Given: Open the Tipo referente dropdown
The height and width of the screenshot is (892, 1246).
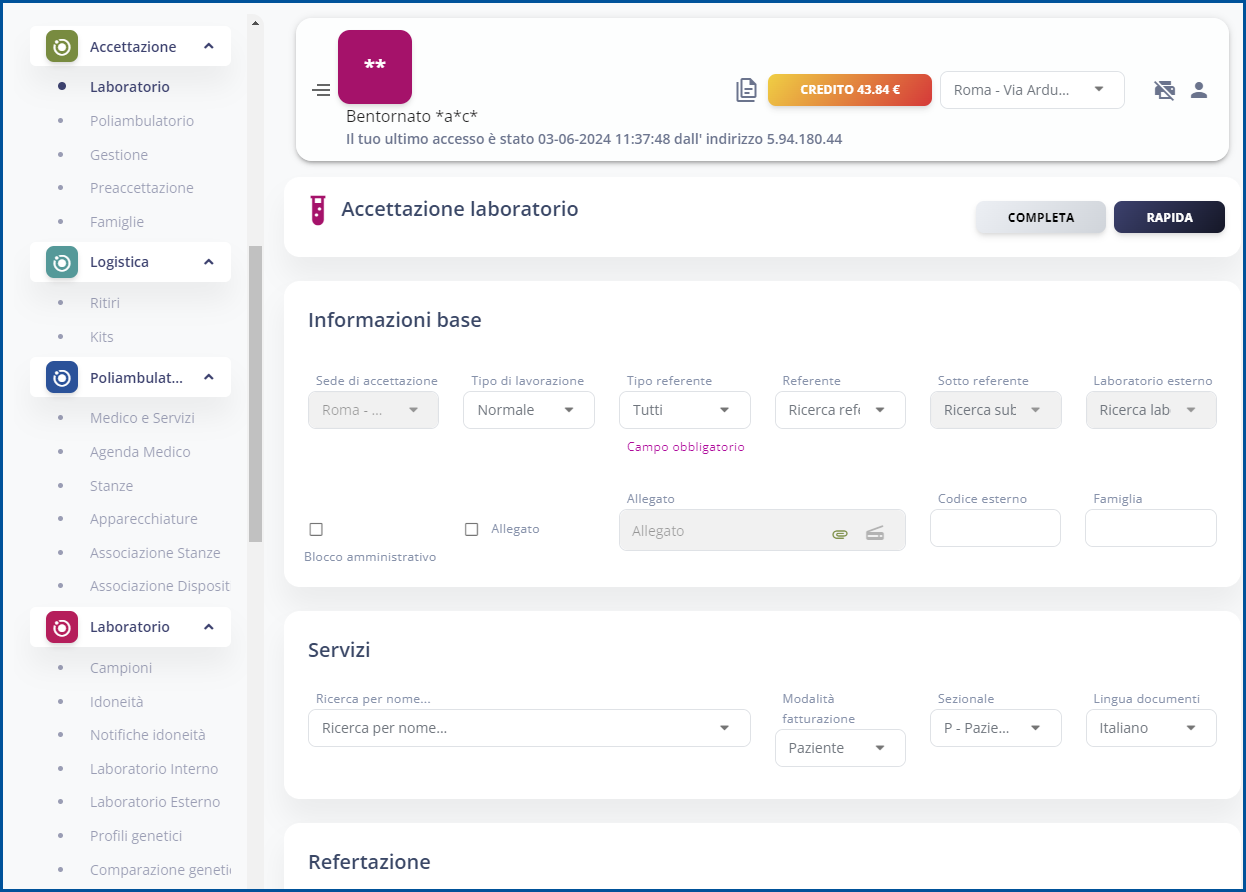Looking at the screenshot, I should (x=684, y=410).
